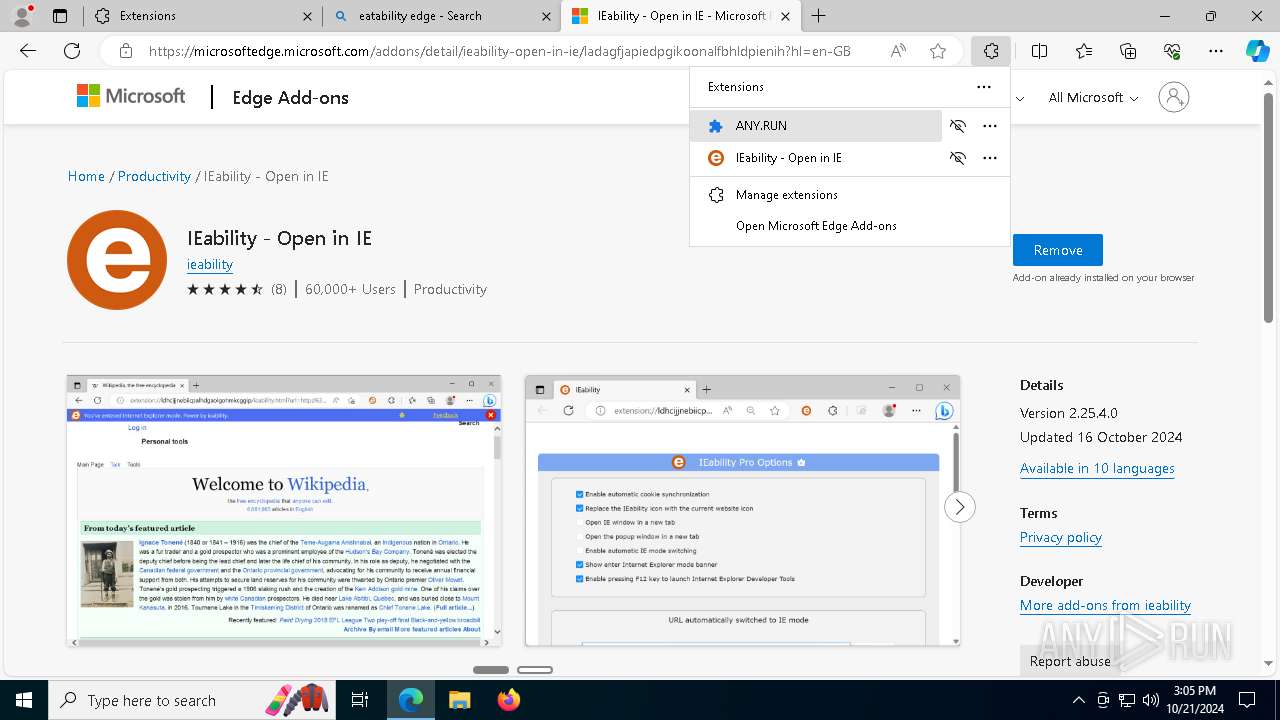
Task: Open the extensions panel more options ellipsis
Action: (984, 87)
